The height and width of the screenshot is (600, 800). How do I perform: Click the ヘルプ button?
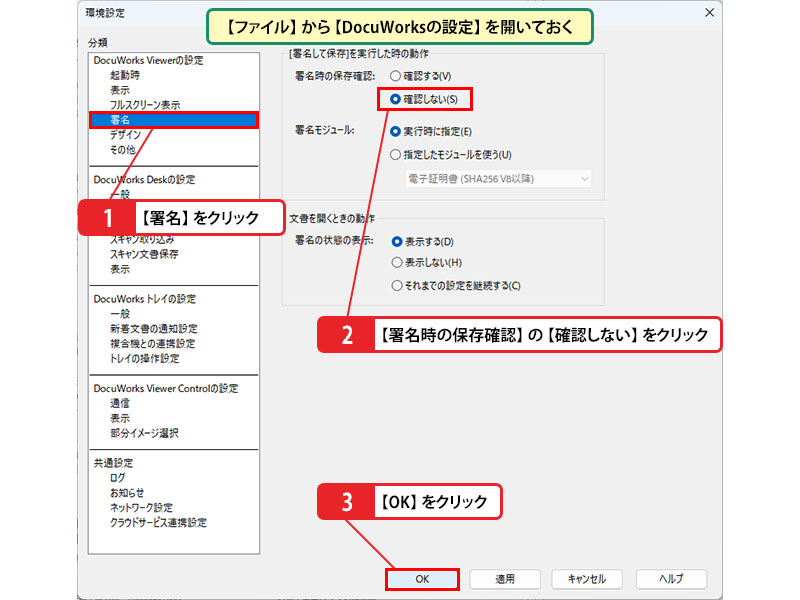671,579
